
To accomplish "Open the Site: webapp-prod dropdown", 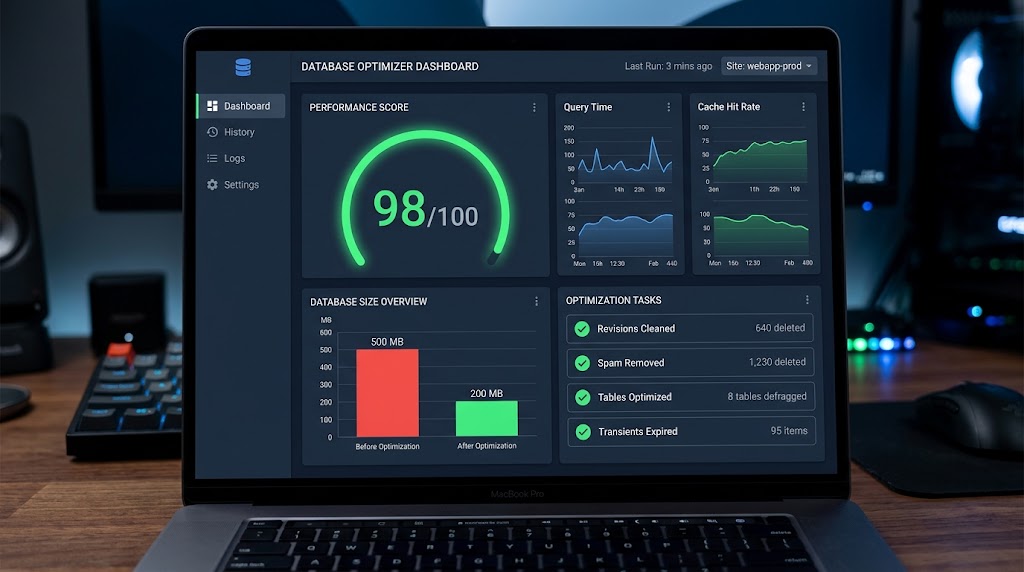I will click(769, 66).
